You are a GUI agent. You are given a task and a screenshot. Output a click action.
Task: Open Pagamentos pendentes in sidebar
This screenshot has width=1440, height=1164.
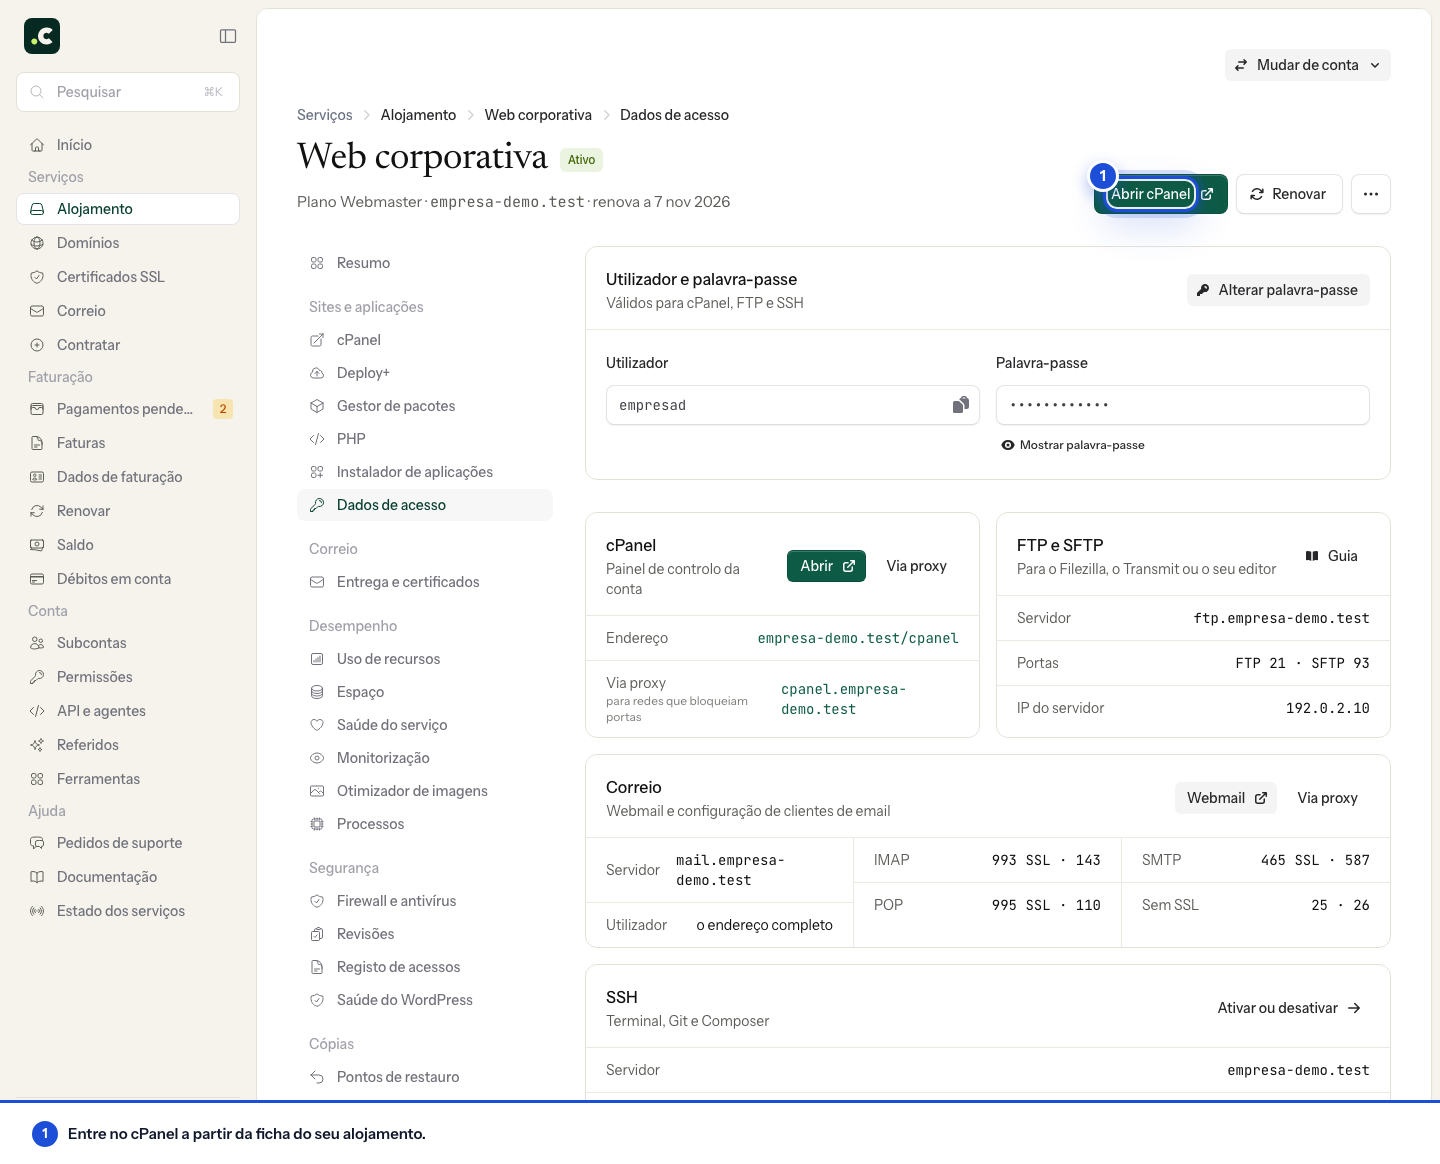coord(128,409)
